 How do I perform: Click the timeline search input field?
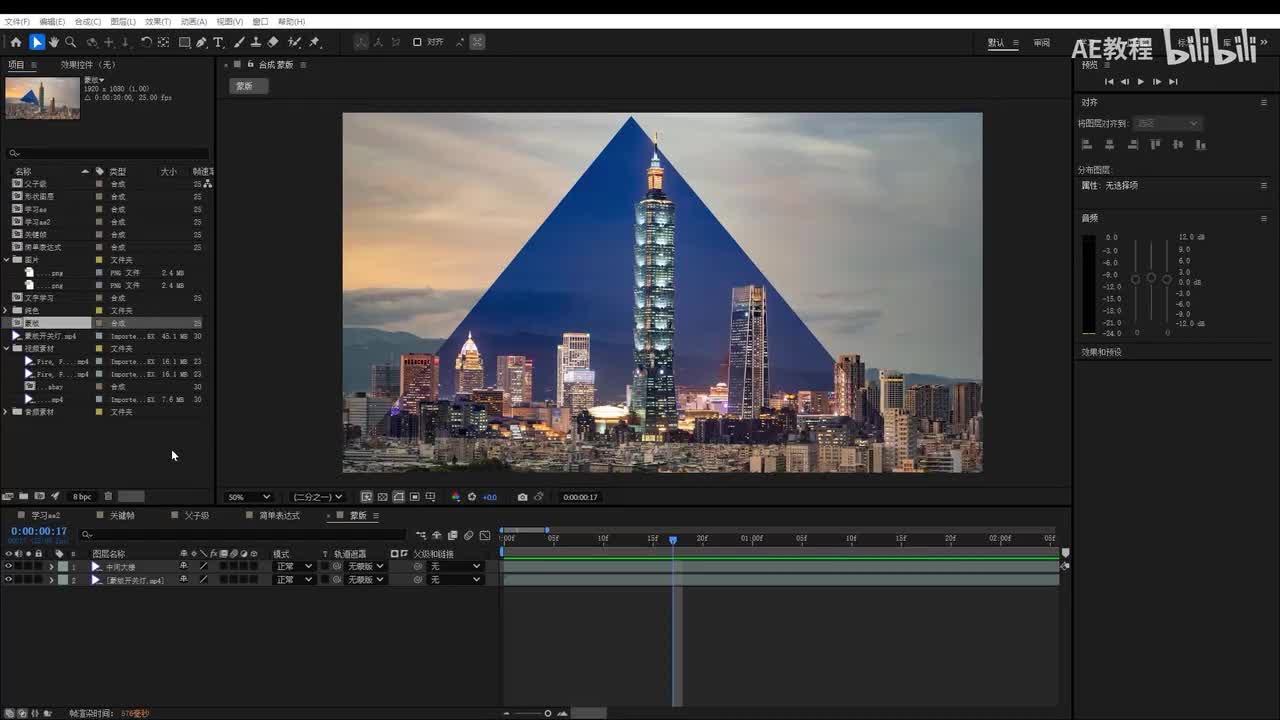point(245,535)
